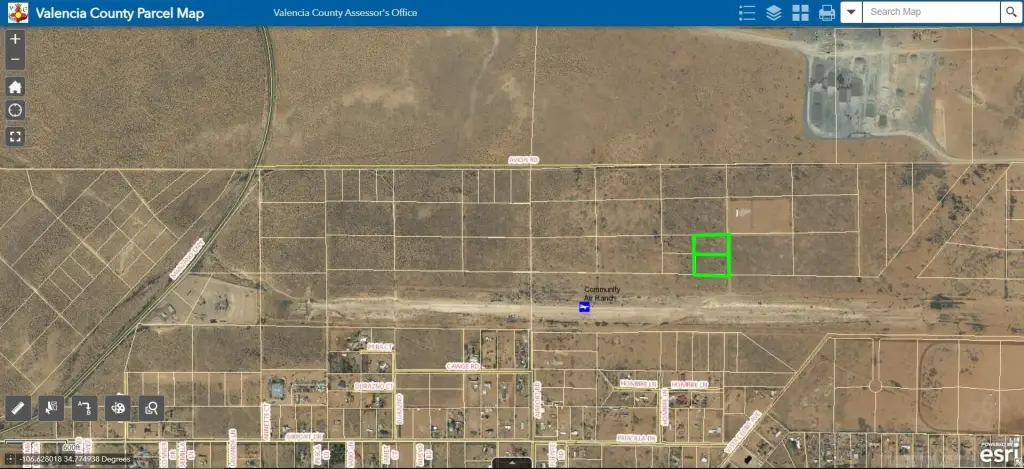Open the Legend list icon
Image resolution: width=1024 pixels, height=469 pixels.
746,13
